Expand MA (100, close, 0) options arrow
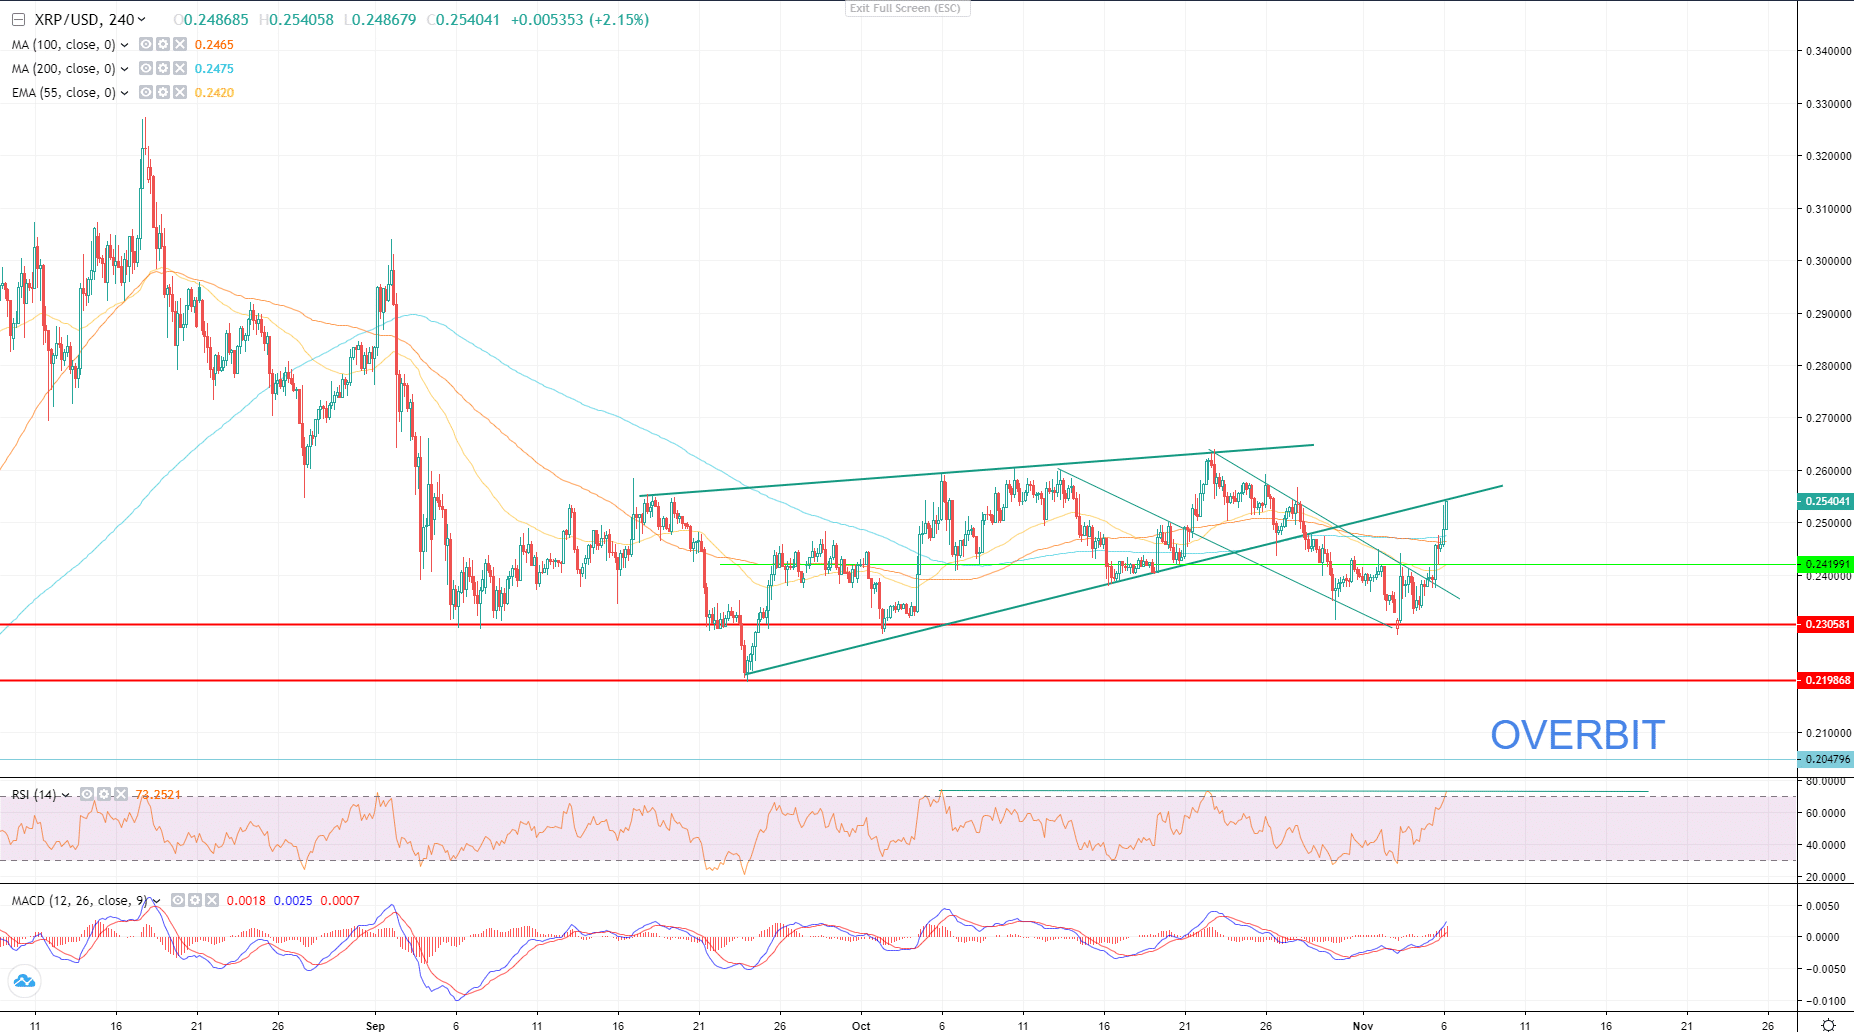The image size is (1854, 1032). tap(125, 45)
